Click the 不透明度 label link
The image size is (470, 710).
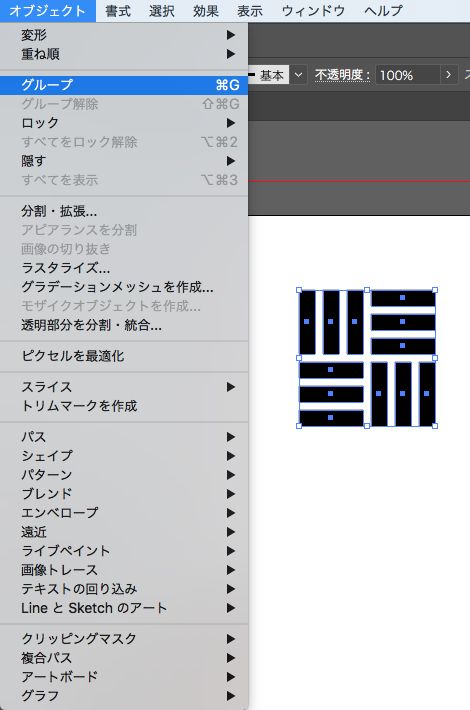pyautogui.click(x=342, y=75)
